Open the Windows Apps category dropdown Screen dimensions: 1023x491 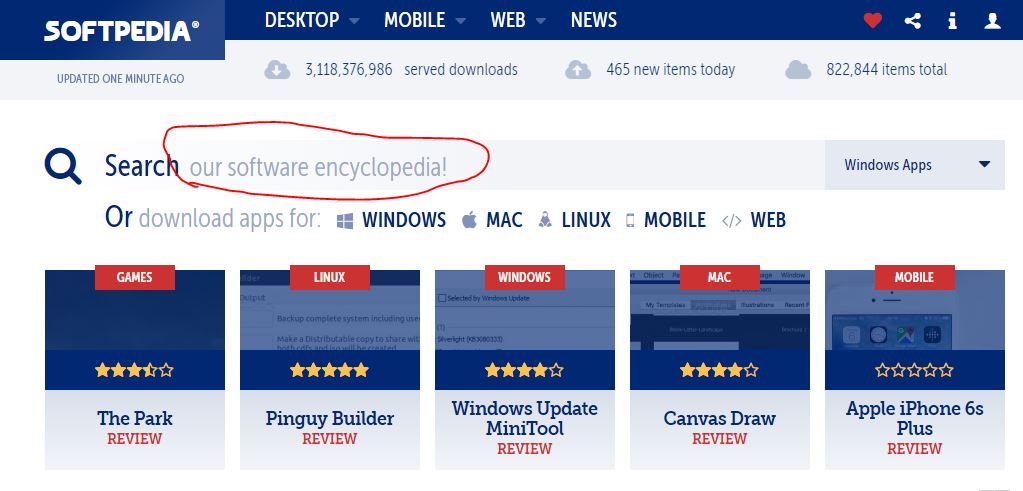tap(915, 165)
